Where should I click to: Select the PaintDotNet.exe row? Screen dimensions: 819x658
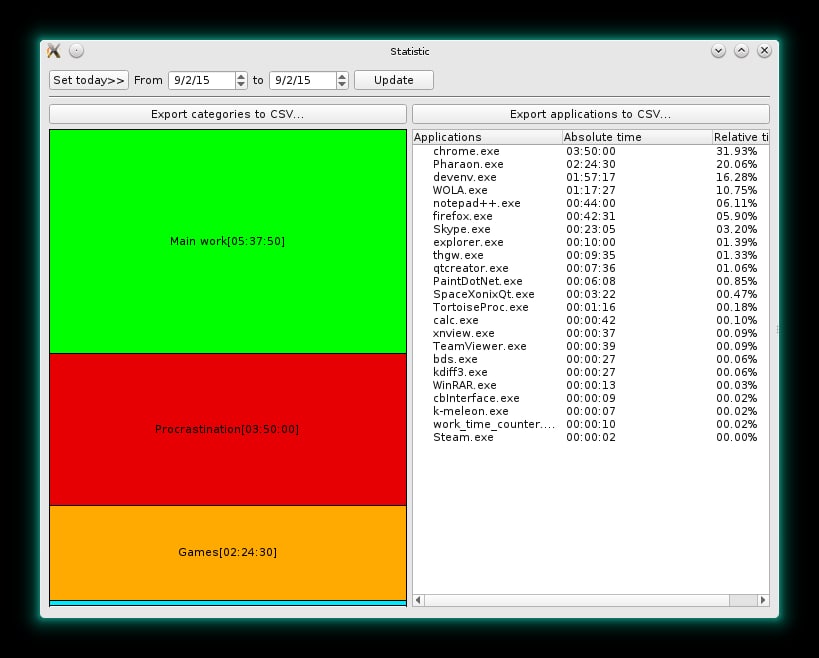tap(591, 281)
